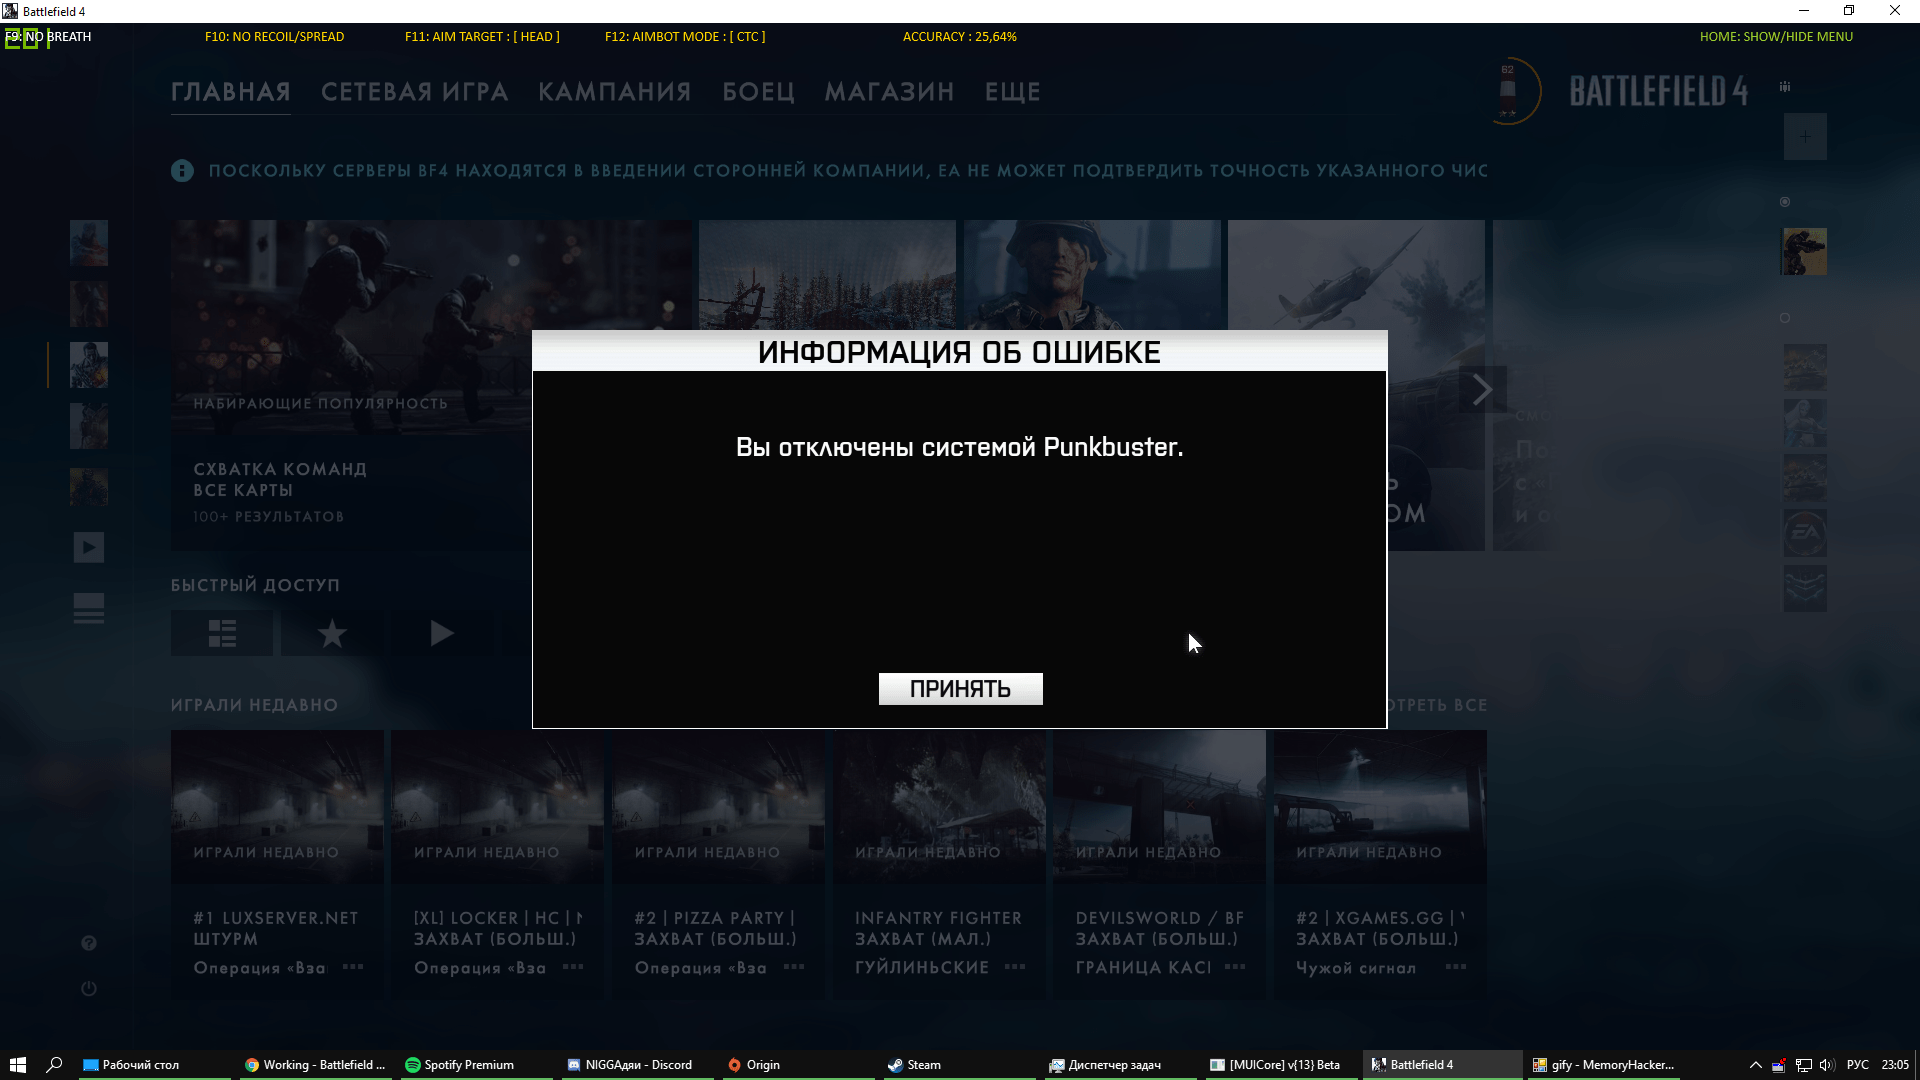Screen dimensions: 1920x1080
Task: Click the taskbar clock 23:05
Action: [x=1895, y=1065]
